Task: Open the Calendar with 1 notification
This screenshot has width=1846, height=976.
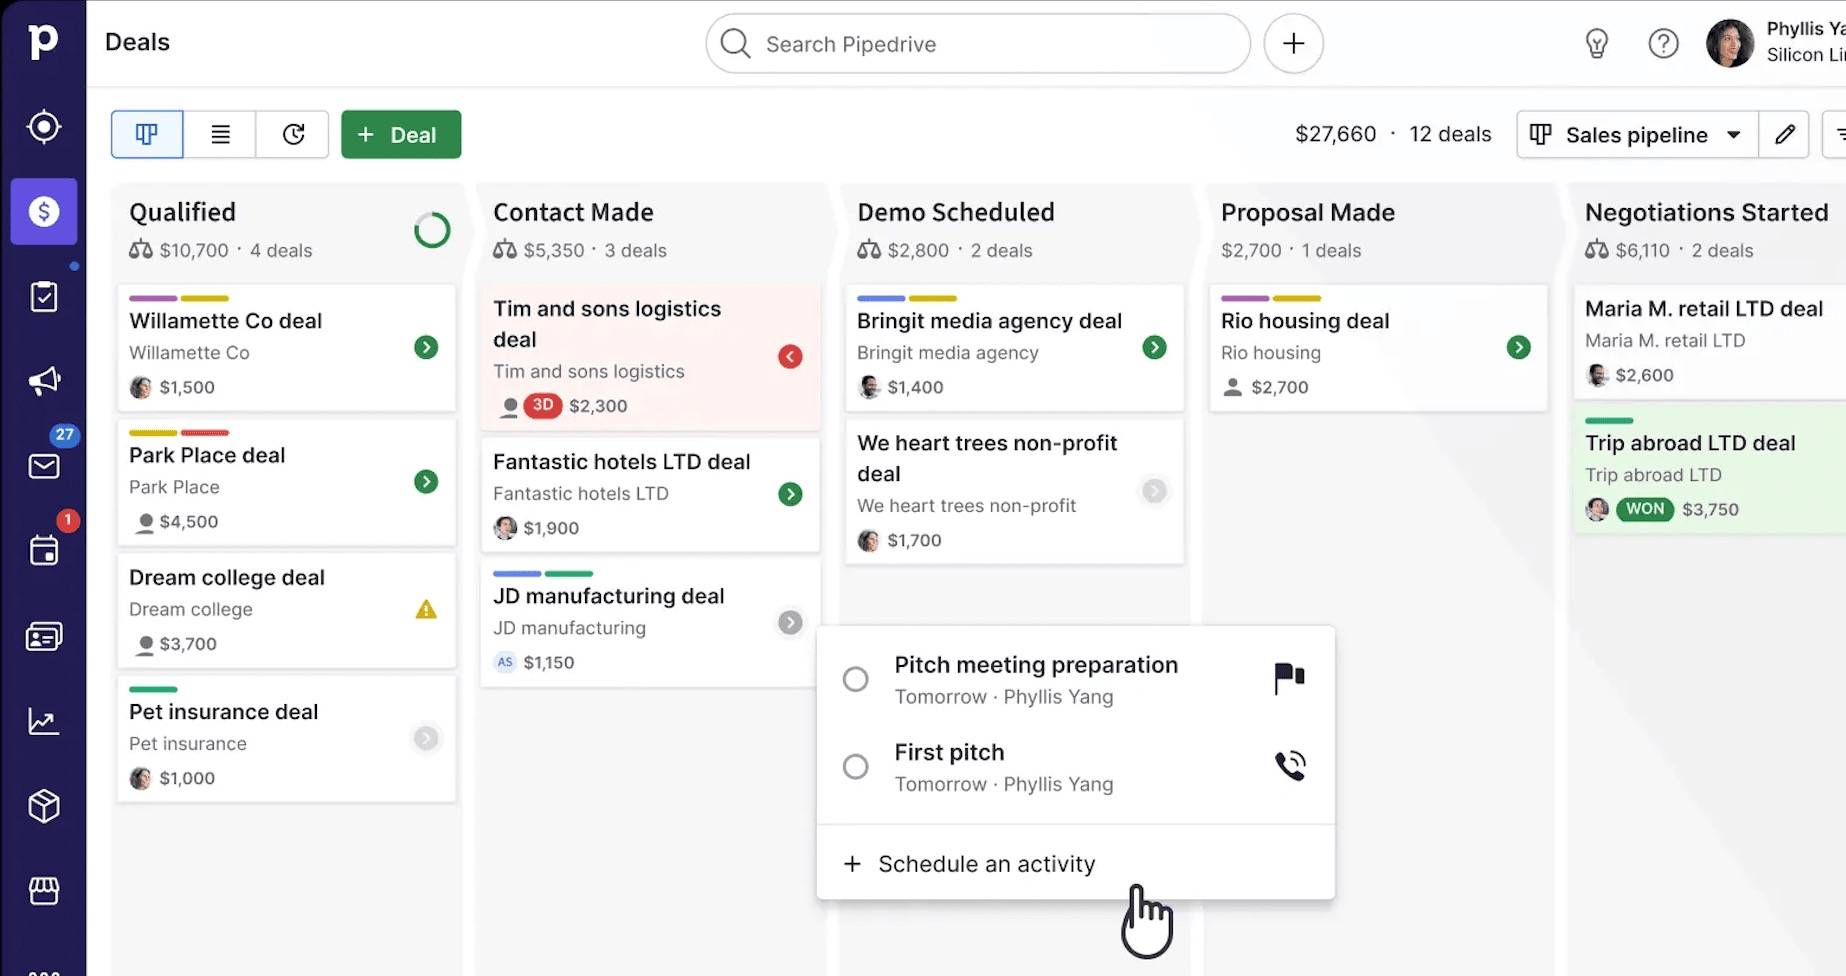Action: 44,551
